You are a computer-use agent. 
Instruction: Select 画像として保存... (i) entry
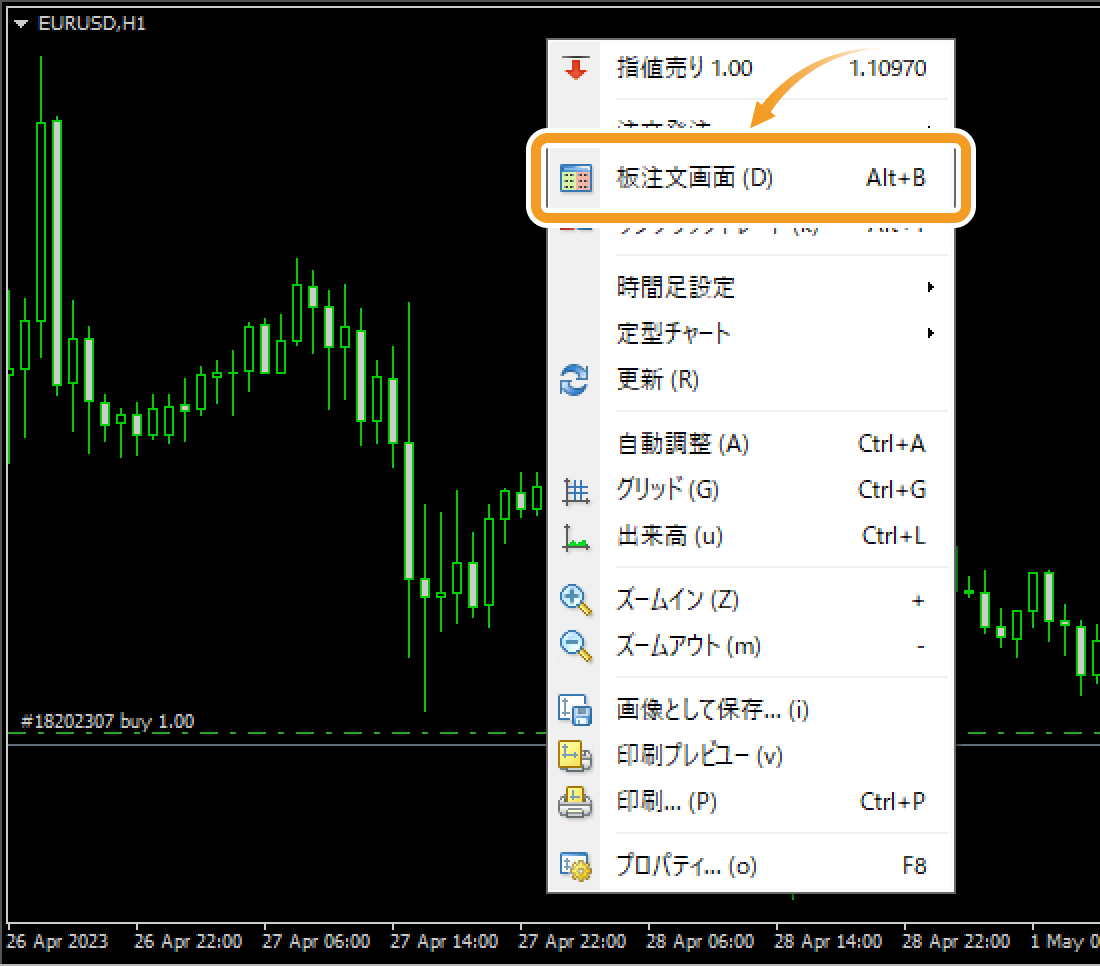click(x=751, y=710)
